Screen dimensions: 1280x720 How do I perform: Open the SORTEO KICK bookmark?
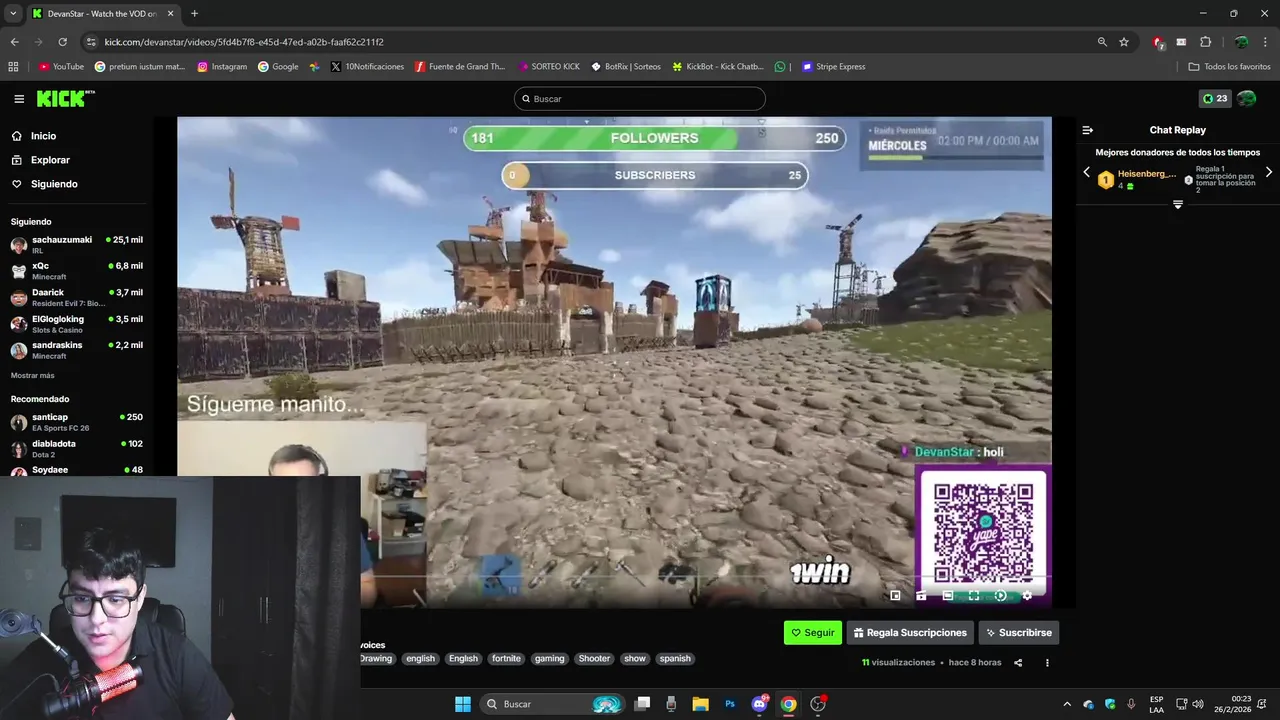(x=549, y=67)
